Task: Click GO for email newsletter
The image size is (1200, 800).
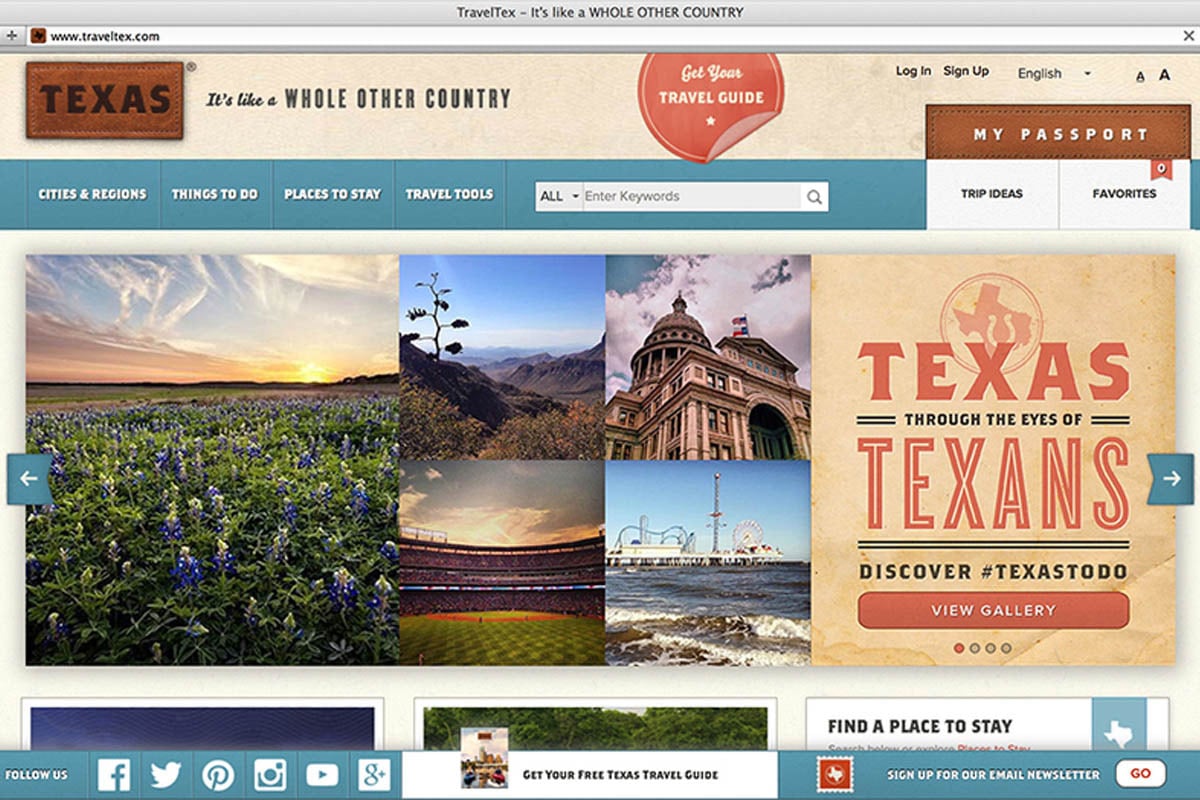Action: coord(1140,773)
